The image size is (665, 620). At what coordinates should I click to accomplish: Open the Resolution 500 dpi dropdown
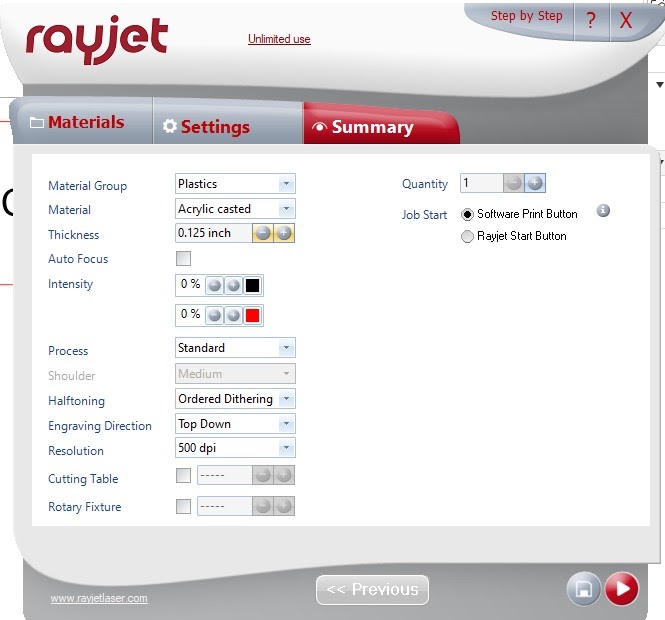[x=286, y=450]
